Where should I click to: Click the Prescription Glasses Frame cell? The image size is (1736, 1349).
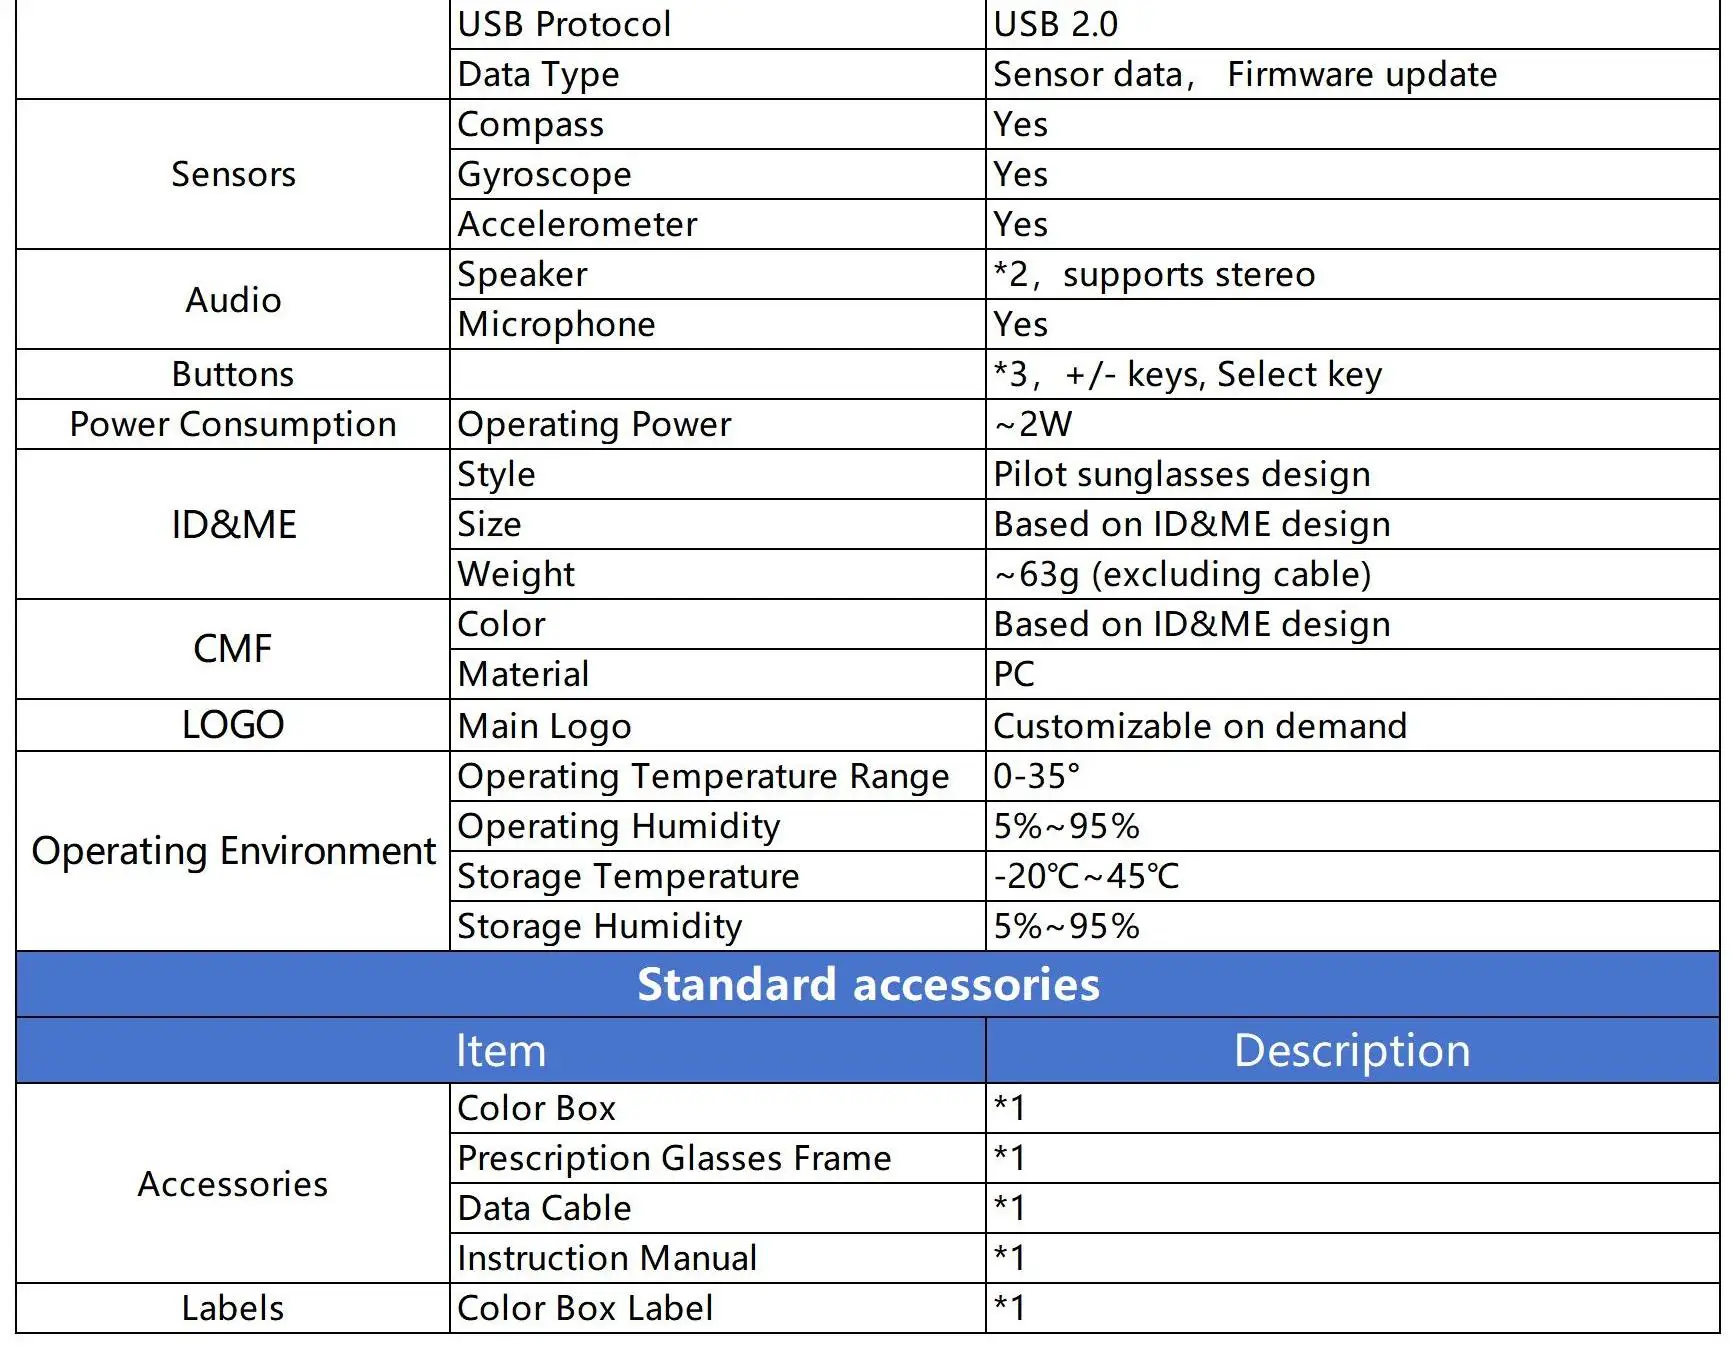coord(718,1158)
